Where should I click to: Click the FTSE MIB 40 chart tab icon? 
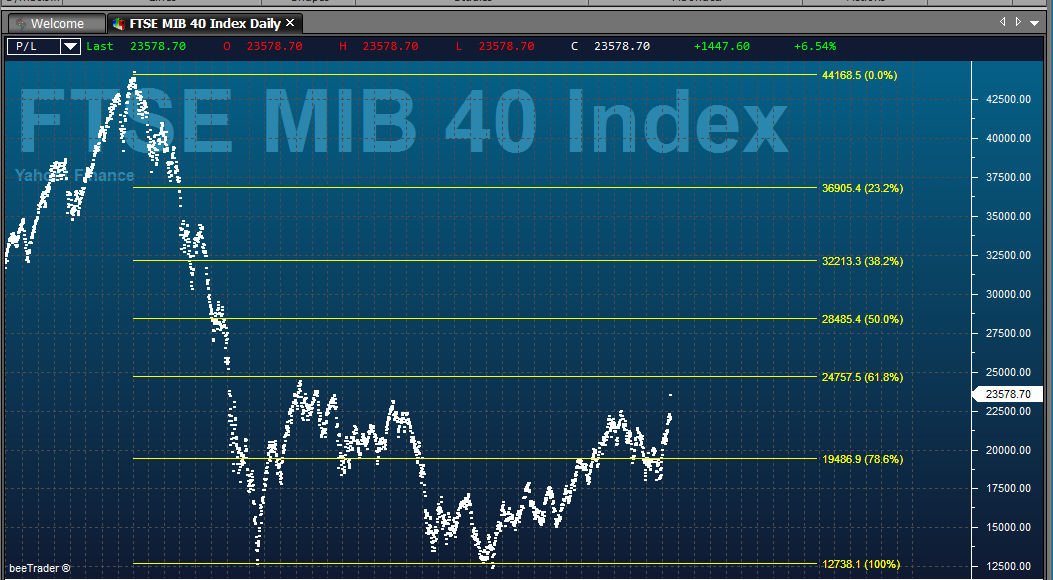point(119,23)
